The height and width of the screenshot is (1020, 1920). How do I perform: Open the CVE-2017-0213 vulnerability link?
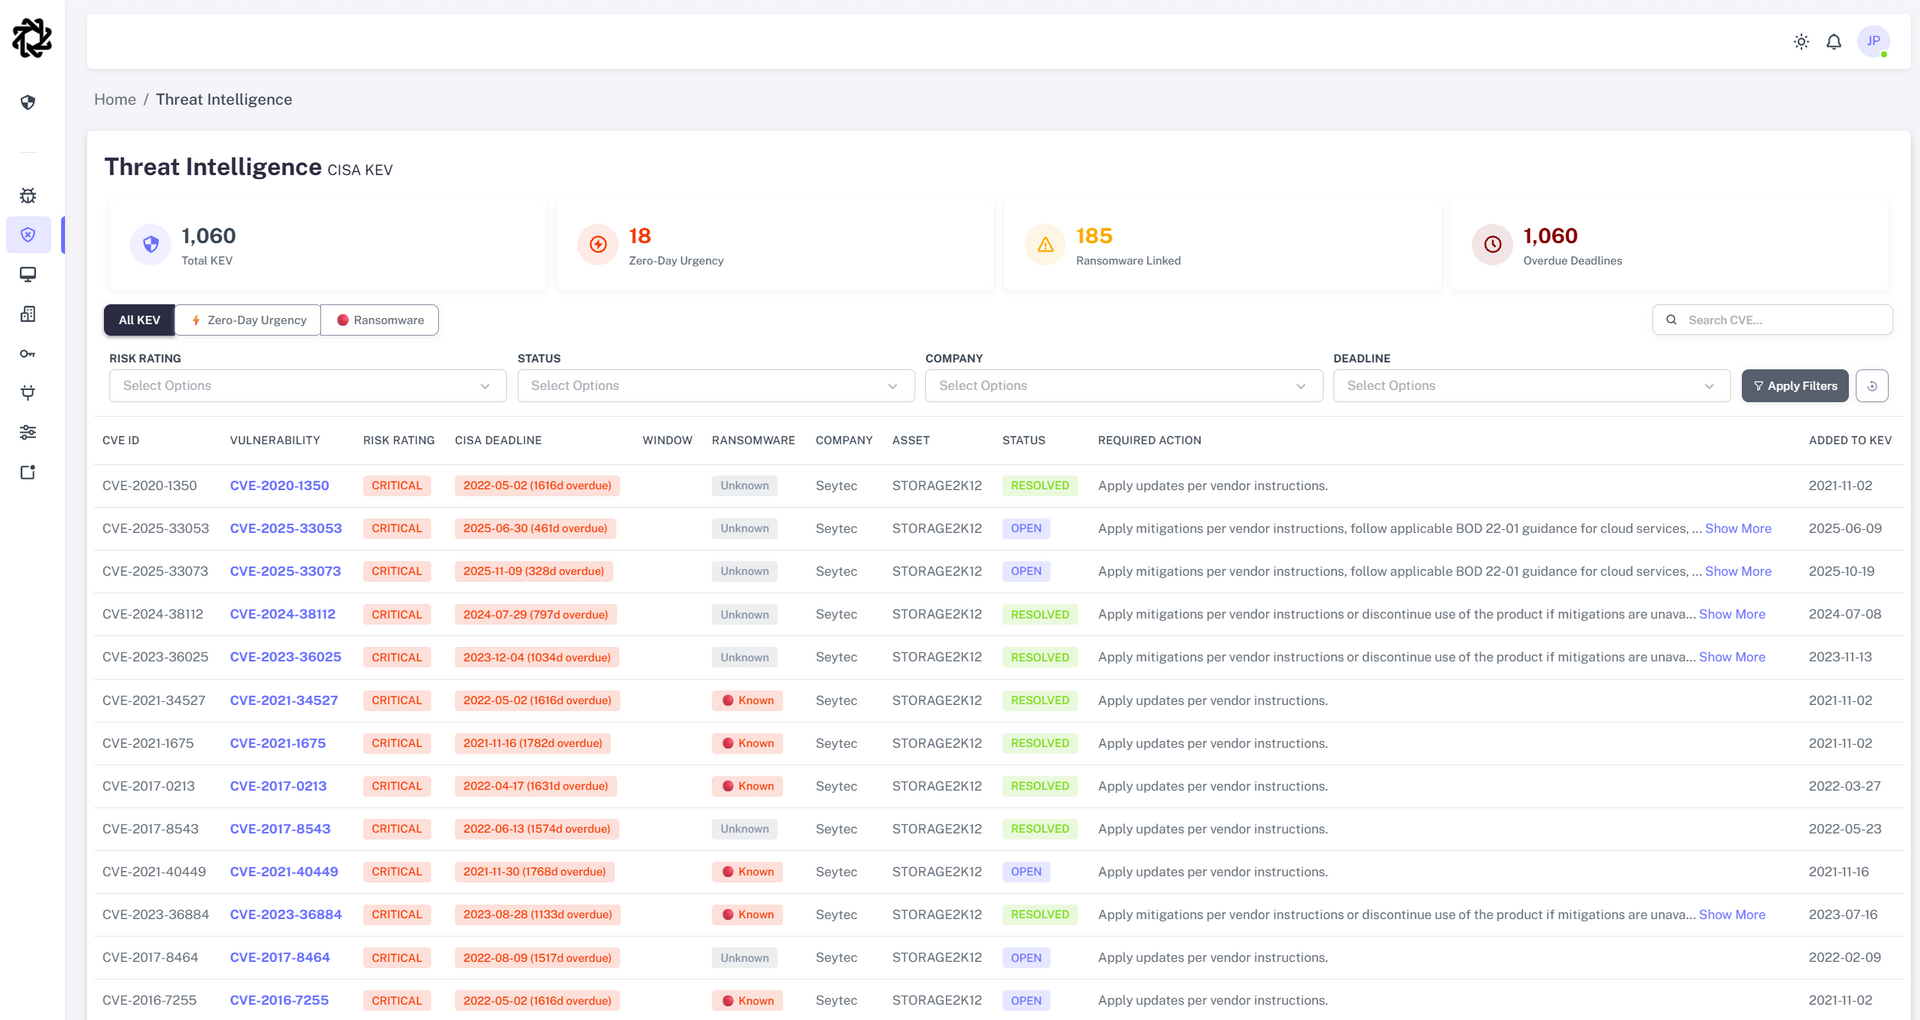tap(278, 787)
